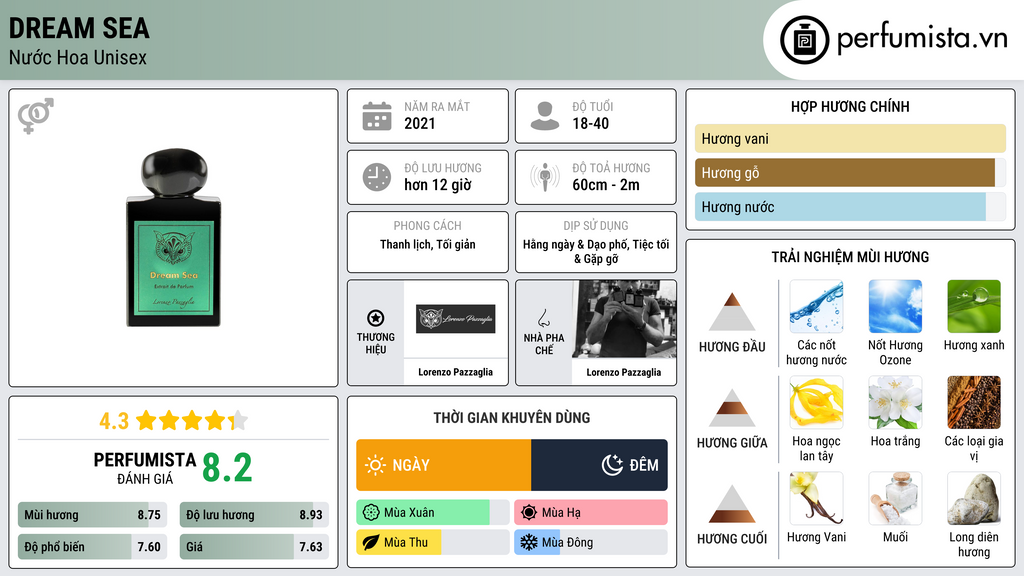Select the Muối note image
The width and height of the screenshot is (1024, 576).
895,498
